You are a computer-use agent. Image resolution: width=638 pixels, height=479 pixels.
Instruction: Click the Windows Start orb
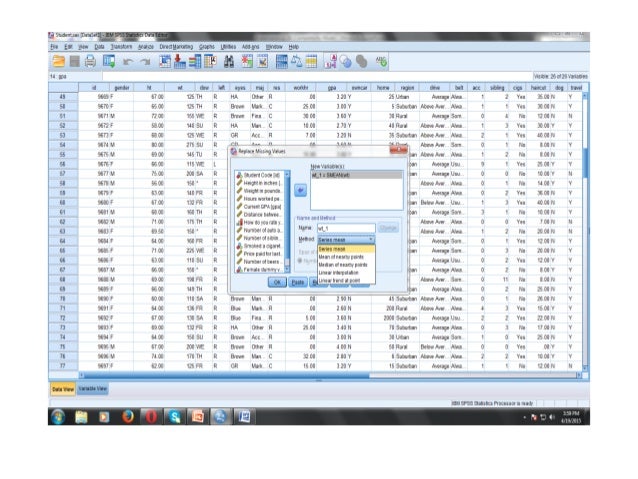[58, 417]
